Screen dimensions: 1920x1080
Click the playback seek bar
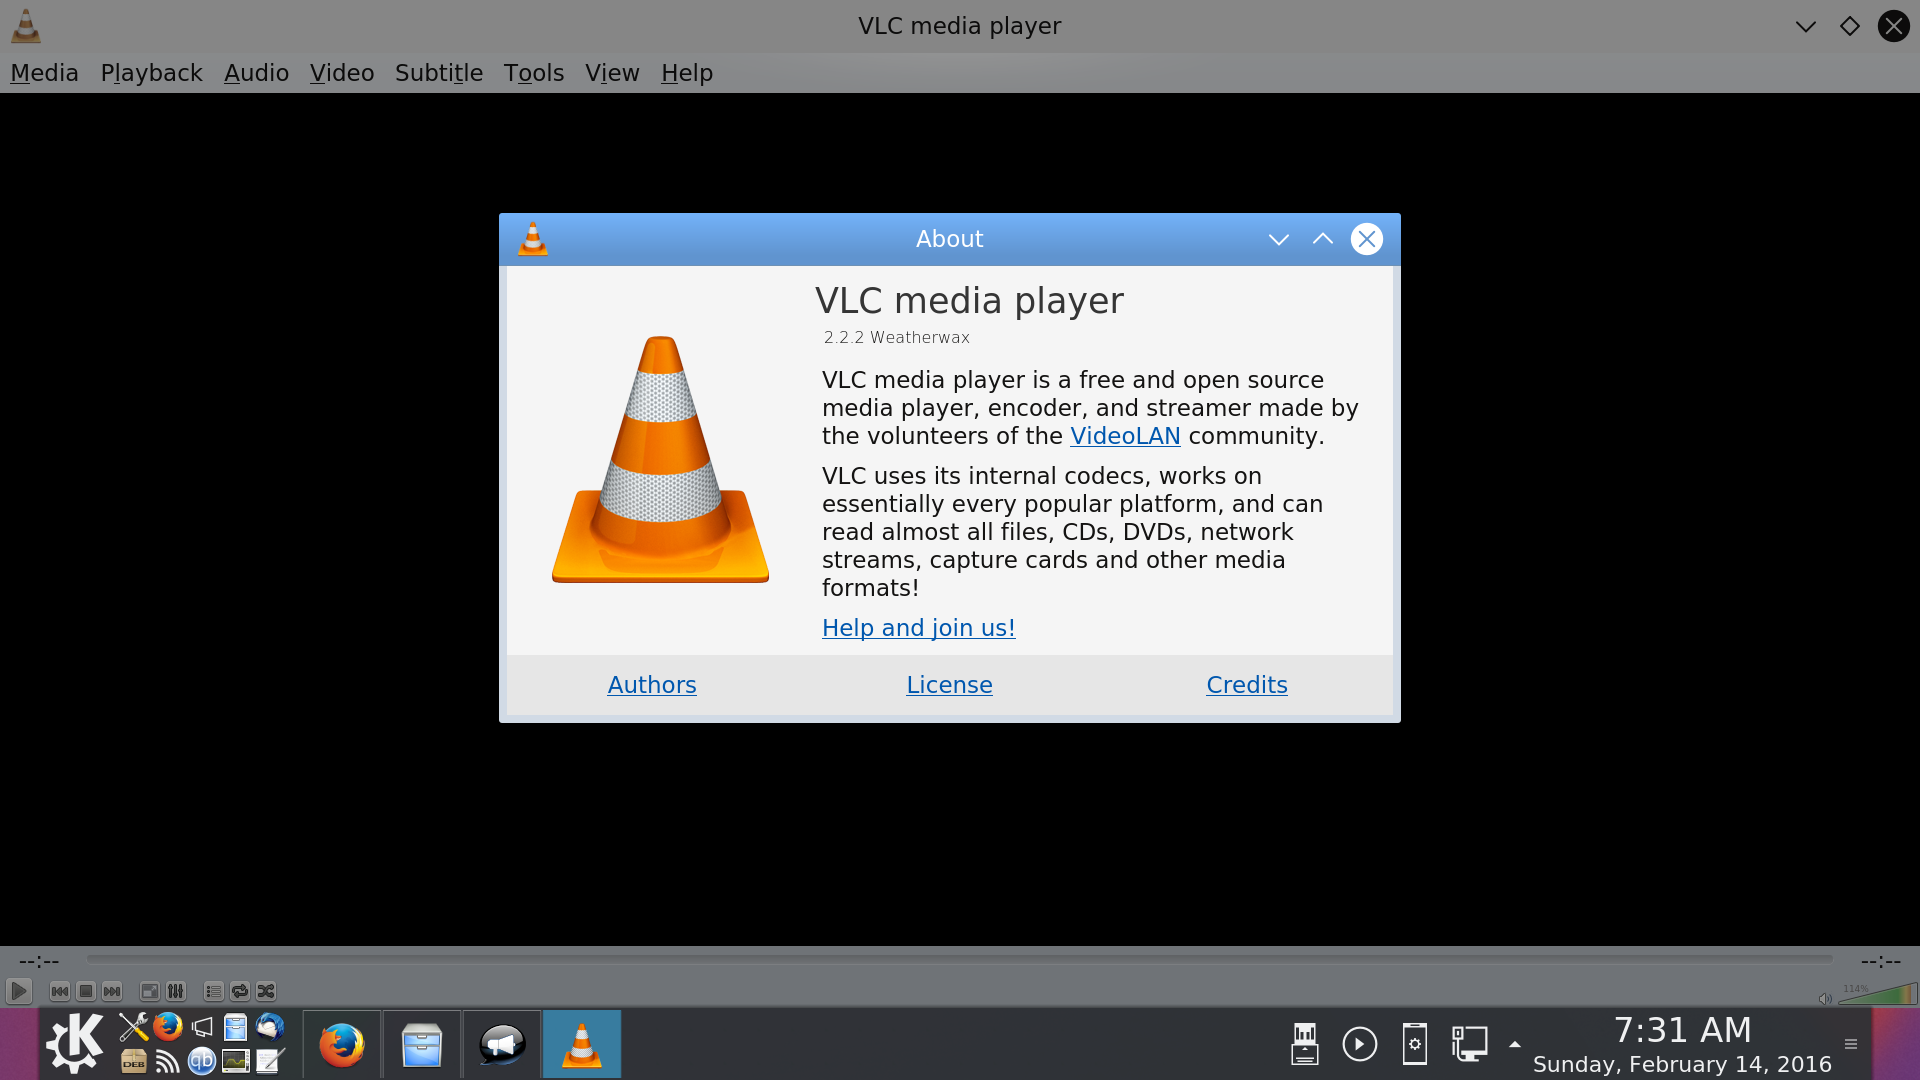tap(958, 959)
